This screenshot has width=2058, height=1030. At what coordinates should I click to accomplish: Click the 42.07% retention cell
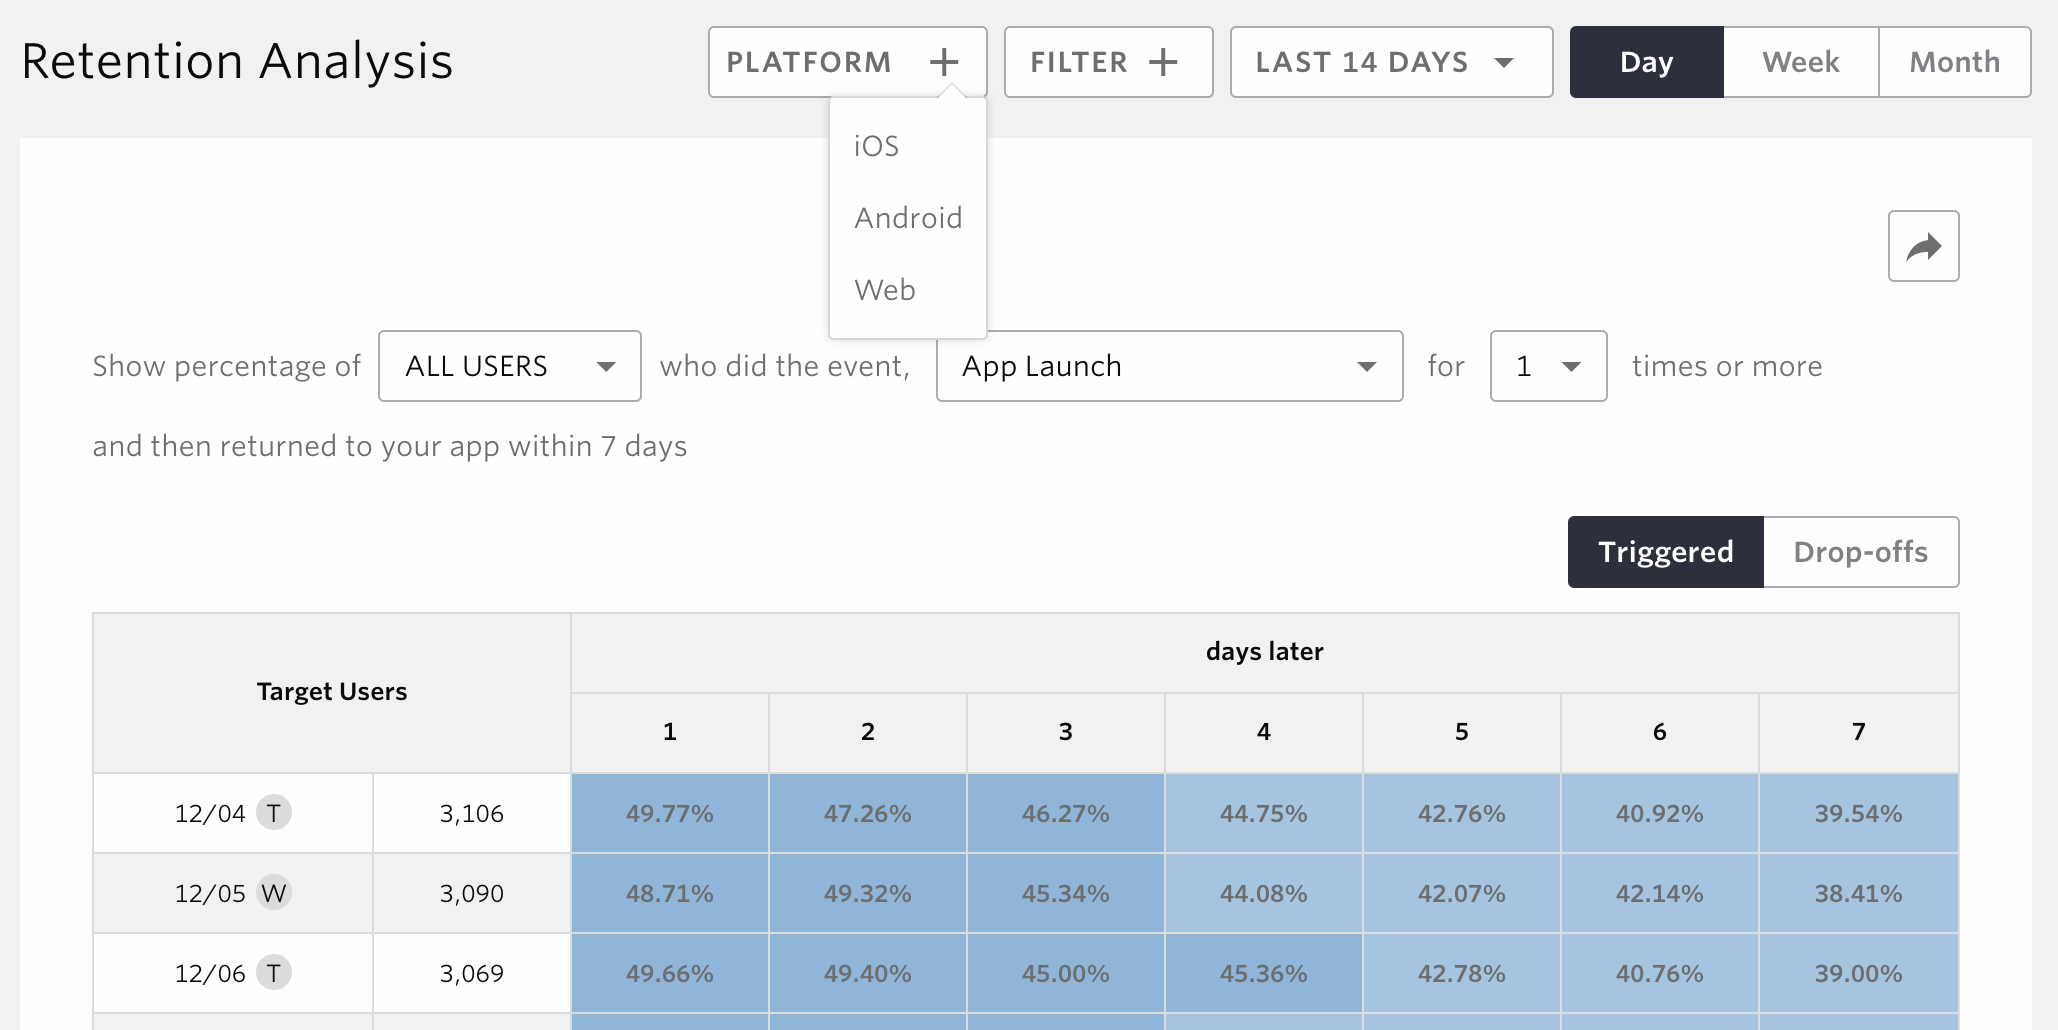coord(1462,893)
